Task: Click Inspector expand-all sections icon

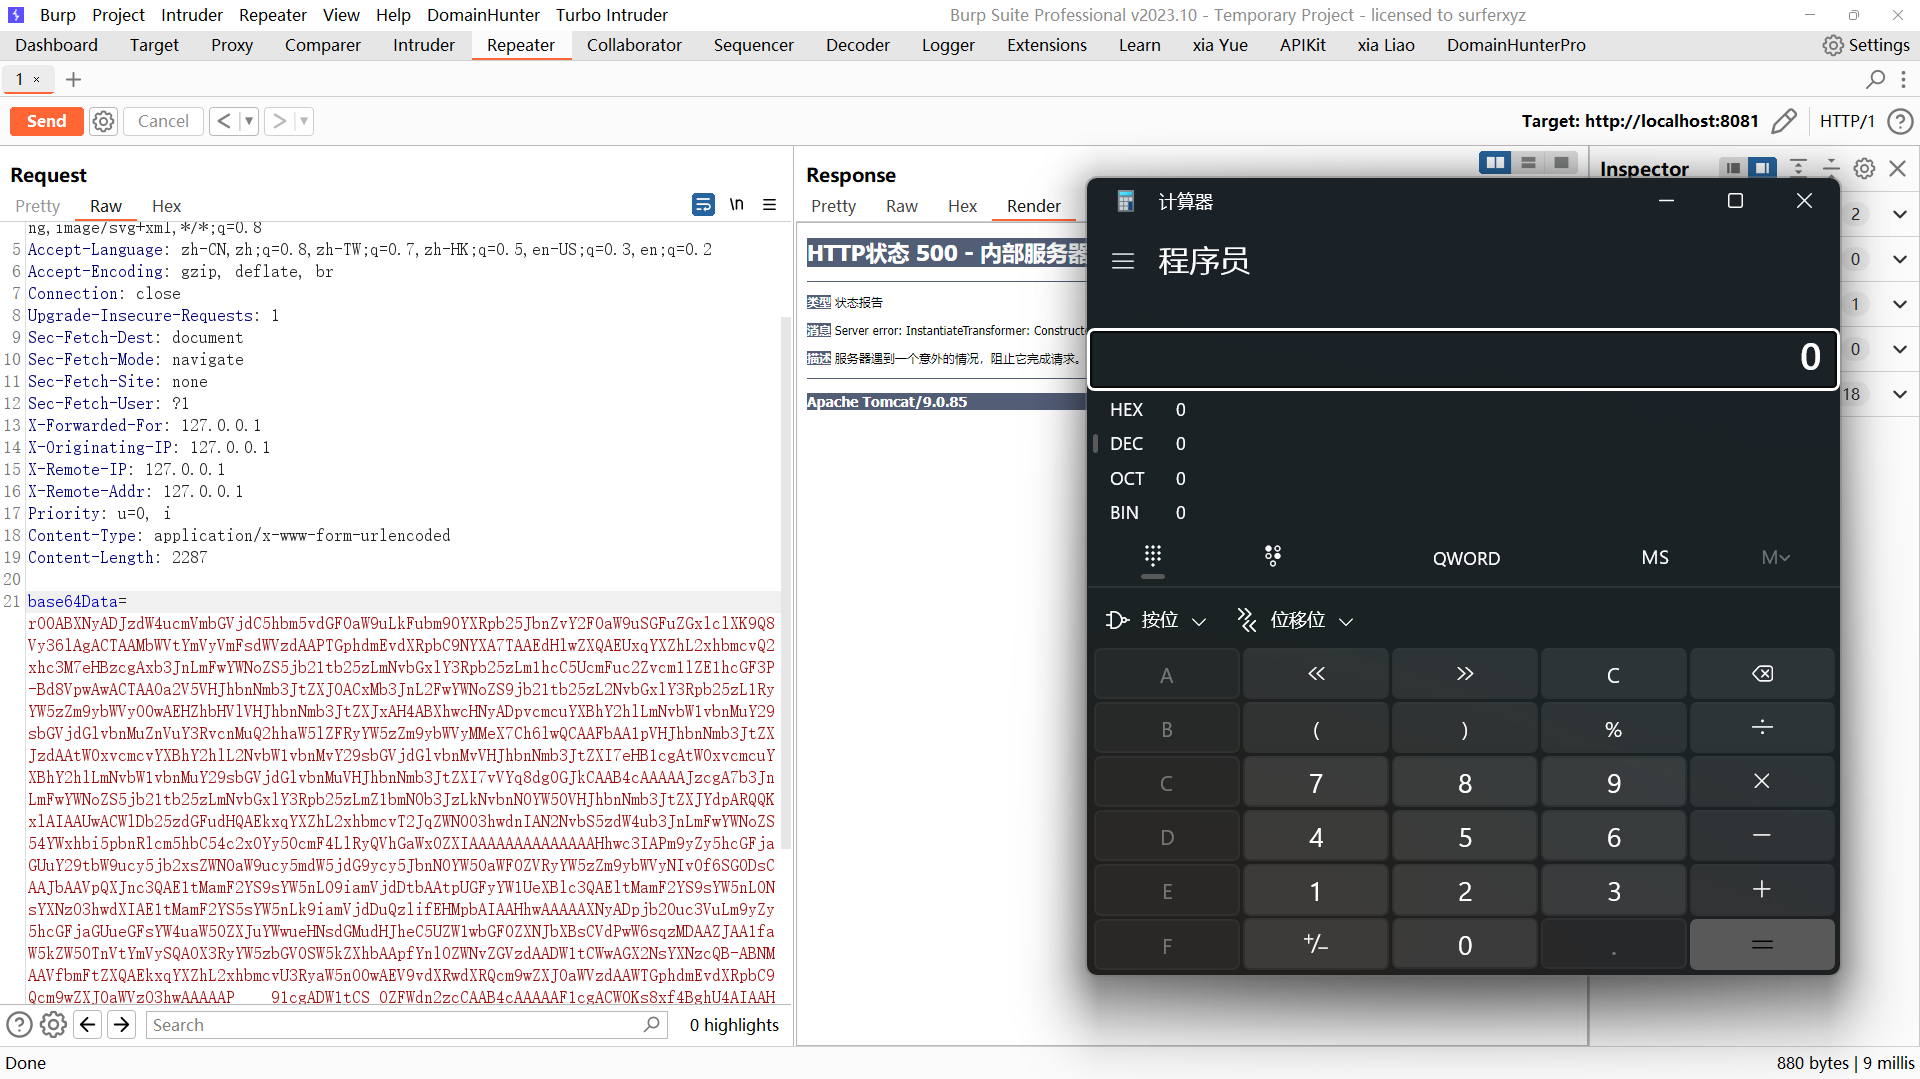Action: pyautogui.click(x=1798, y=168)
